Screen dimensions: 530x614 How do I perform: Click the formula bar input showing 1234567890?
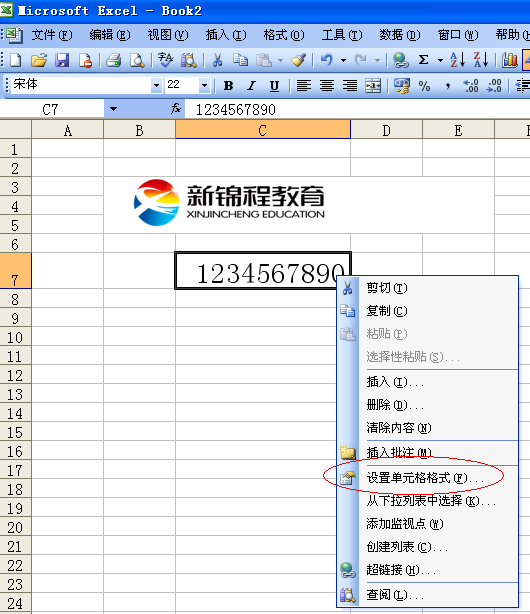pyautogui.click(x=356, y=109)
